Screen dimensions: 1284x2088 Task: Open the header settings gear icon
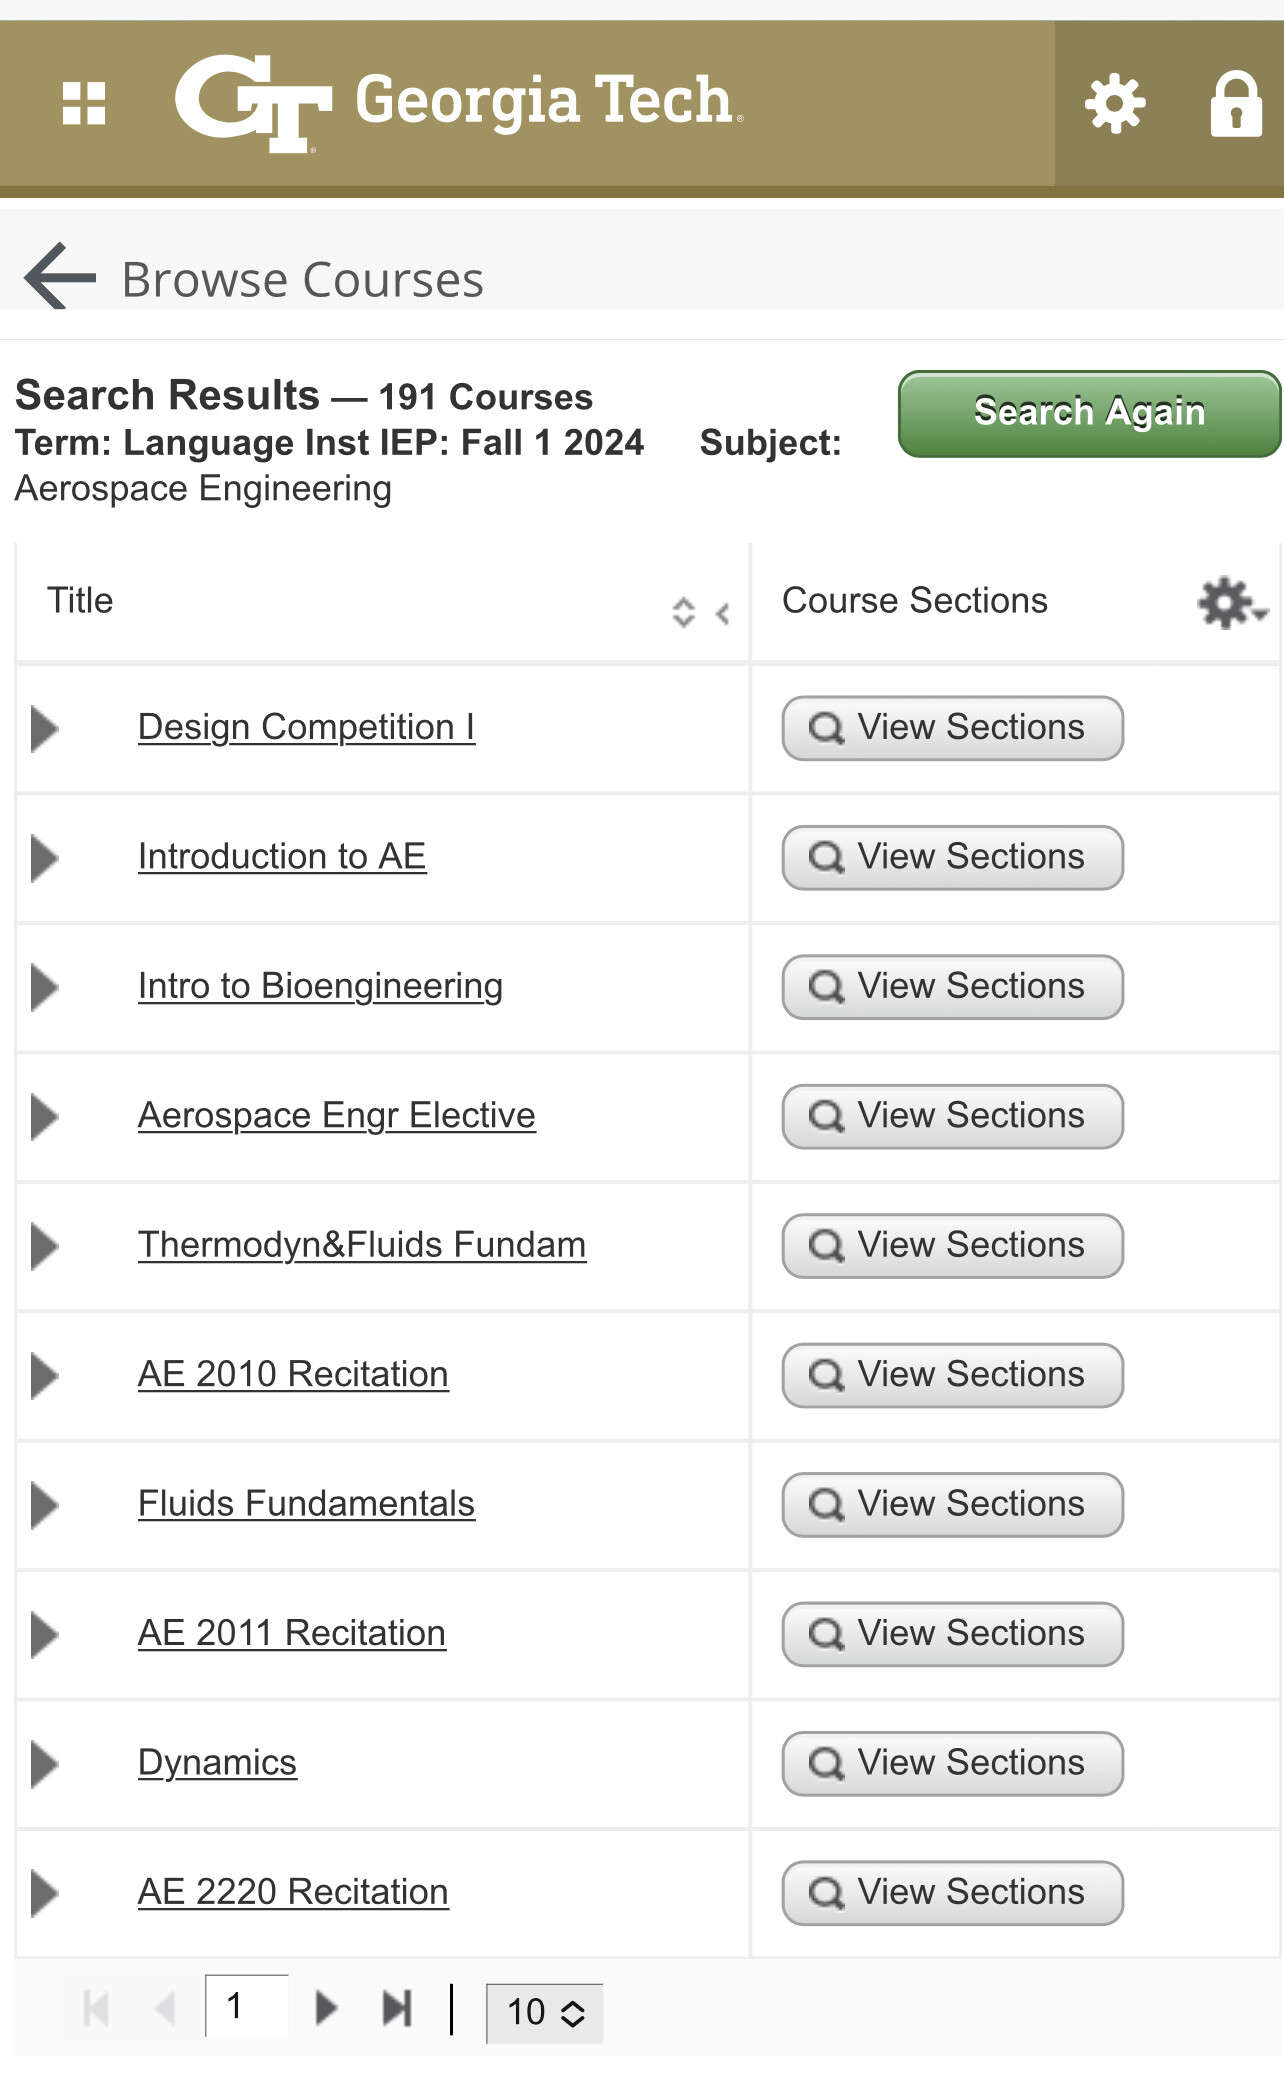1115,103
